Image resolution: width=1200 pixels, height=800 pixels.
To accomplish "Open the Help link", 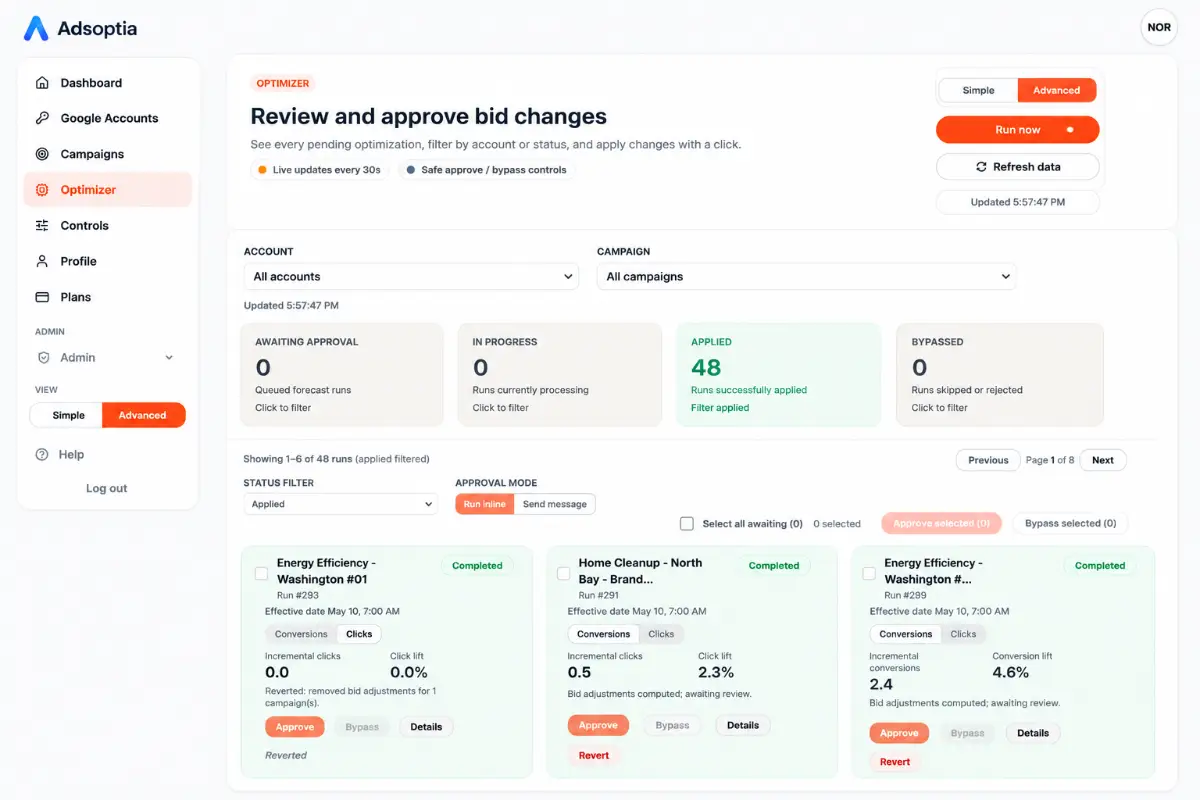I will pyautogui.click(x=71, y=454).
